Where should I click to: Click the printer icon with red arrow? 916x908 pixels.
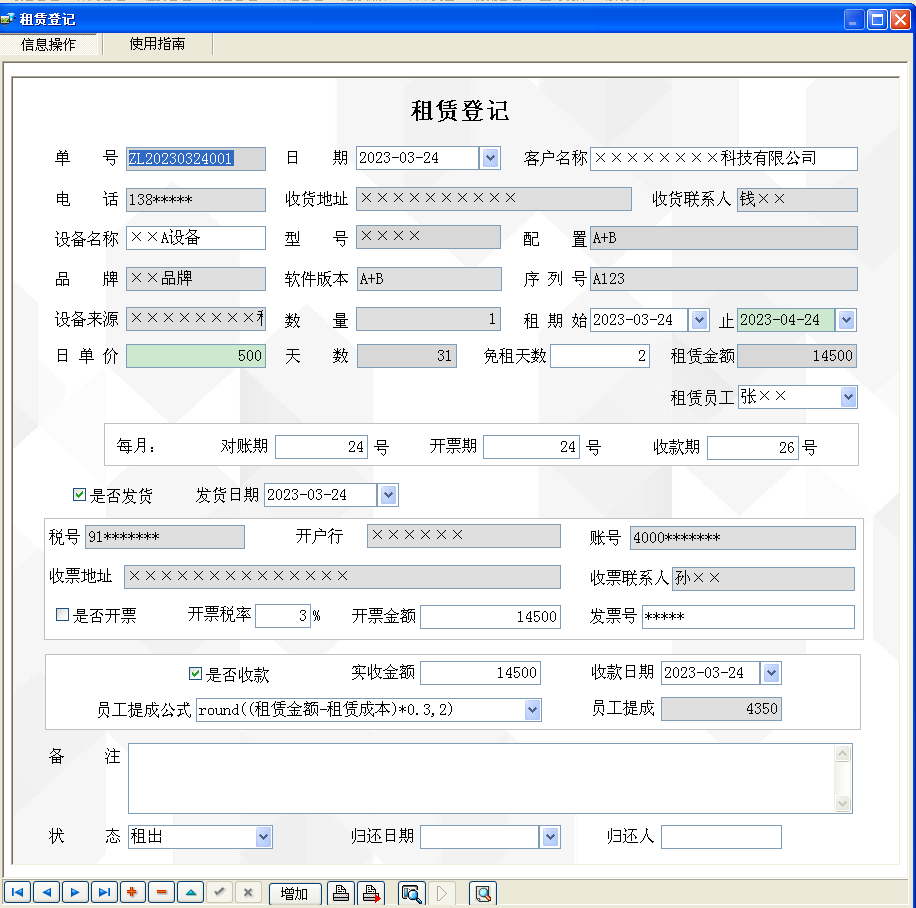[371, 893]
